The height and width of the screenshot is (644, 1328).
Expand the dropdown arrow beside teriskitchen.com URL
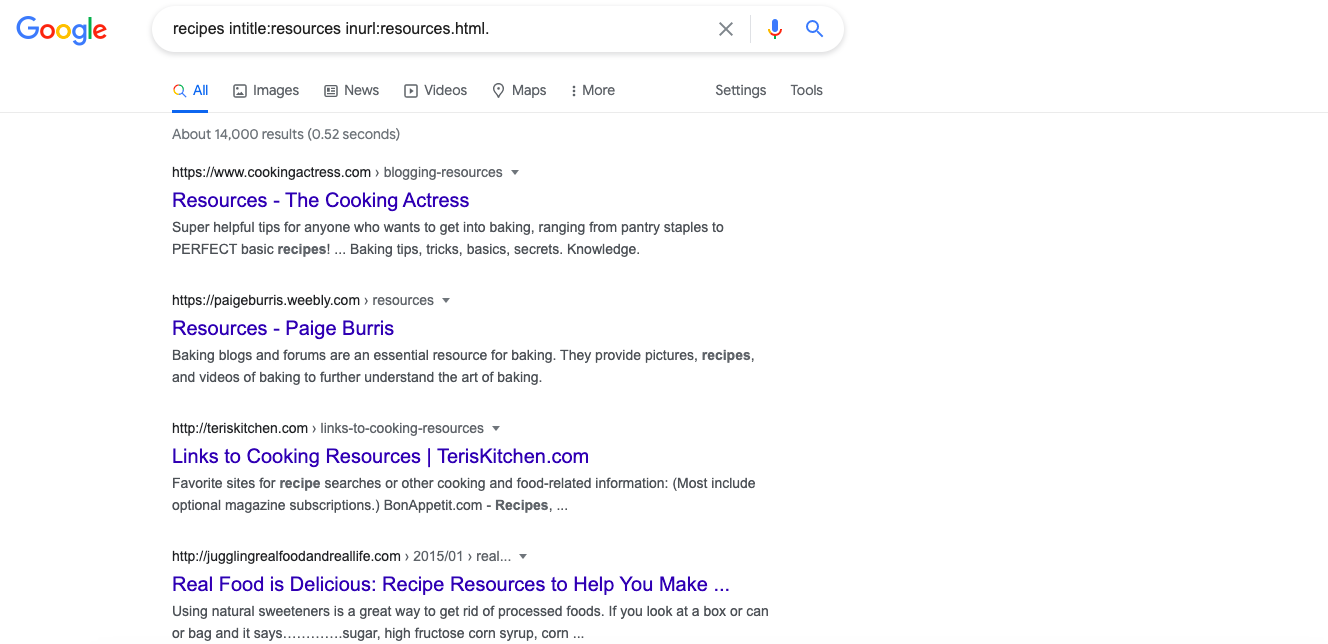tap(496, 428)
